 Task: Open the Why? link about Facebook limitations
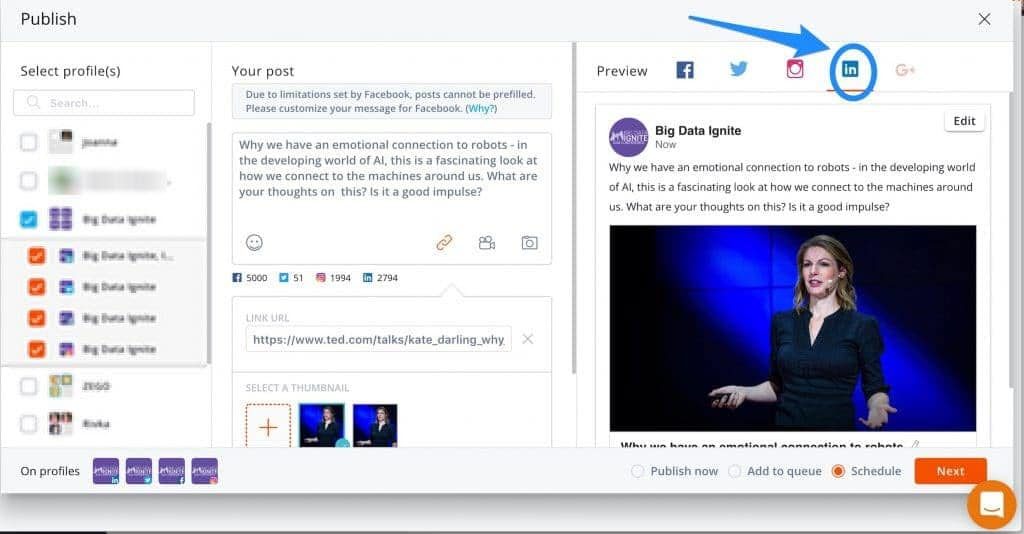coord(481,108)
